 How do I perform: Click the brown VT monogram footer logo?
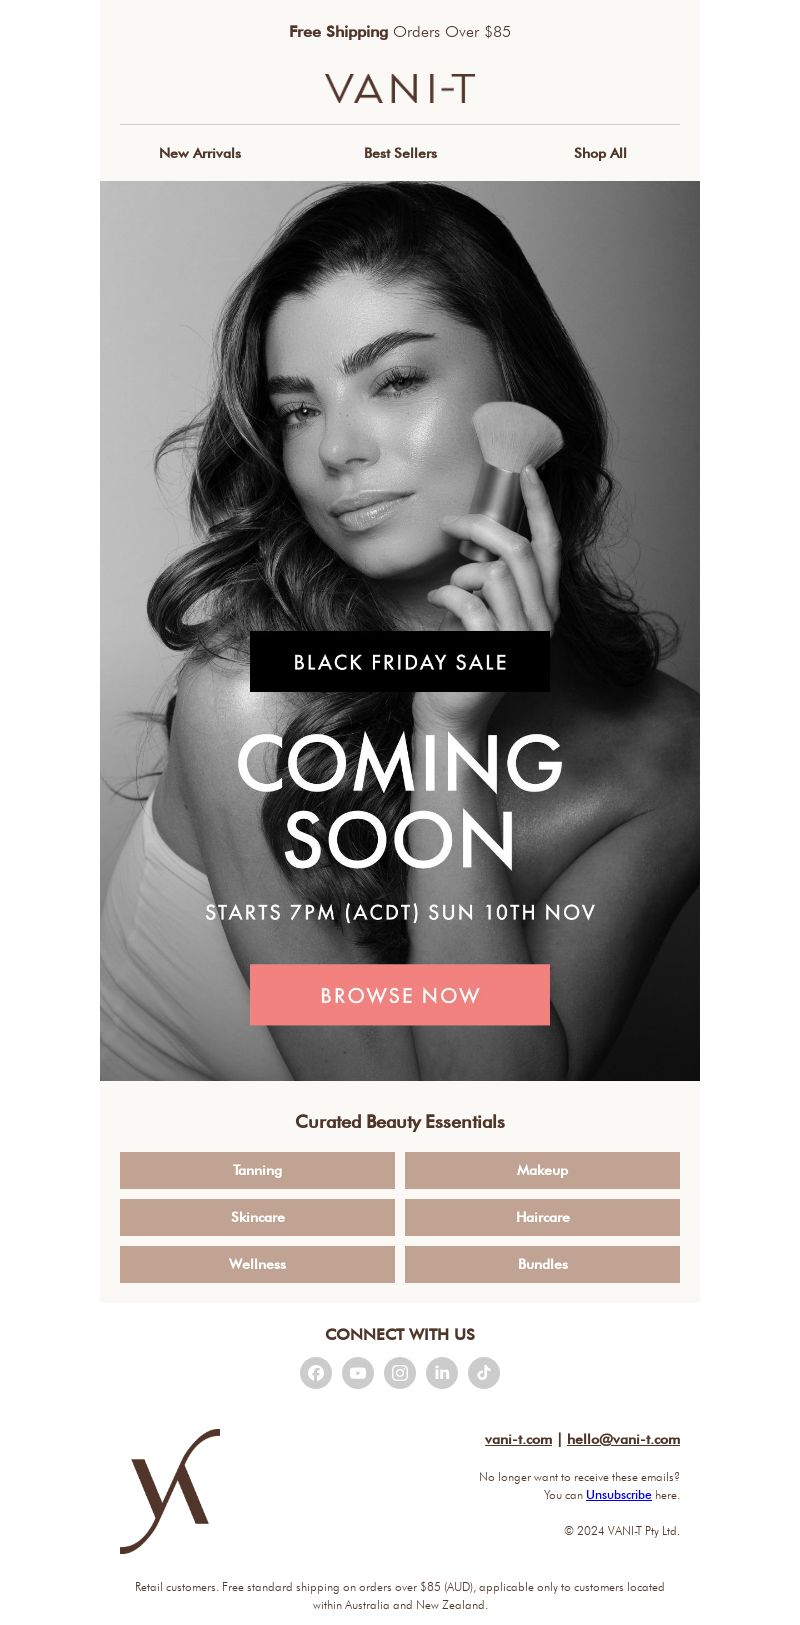[170, 1491]
